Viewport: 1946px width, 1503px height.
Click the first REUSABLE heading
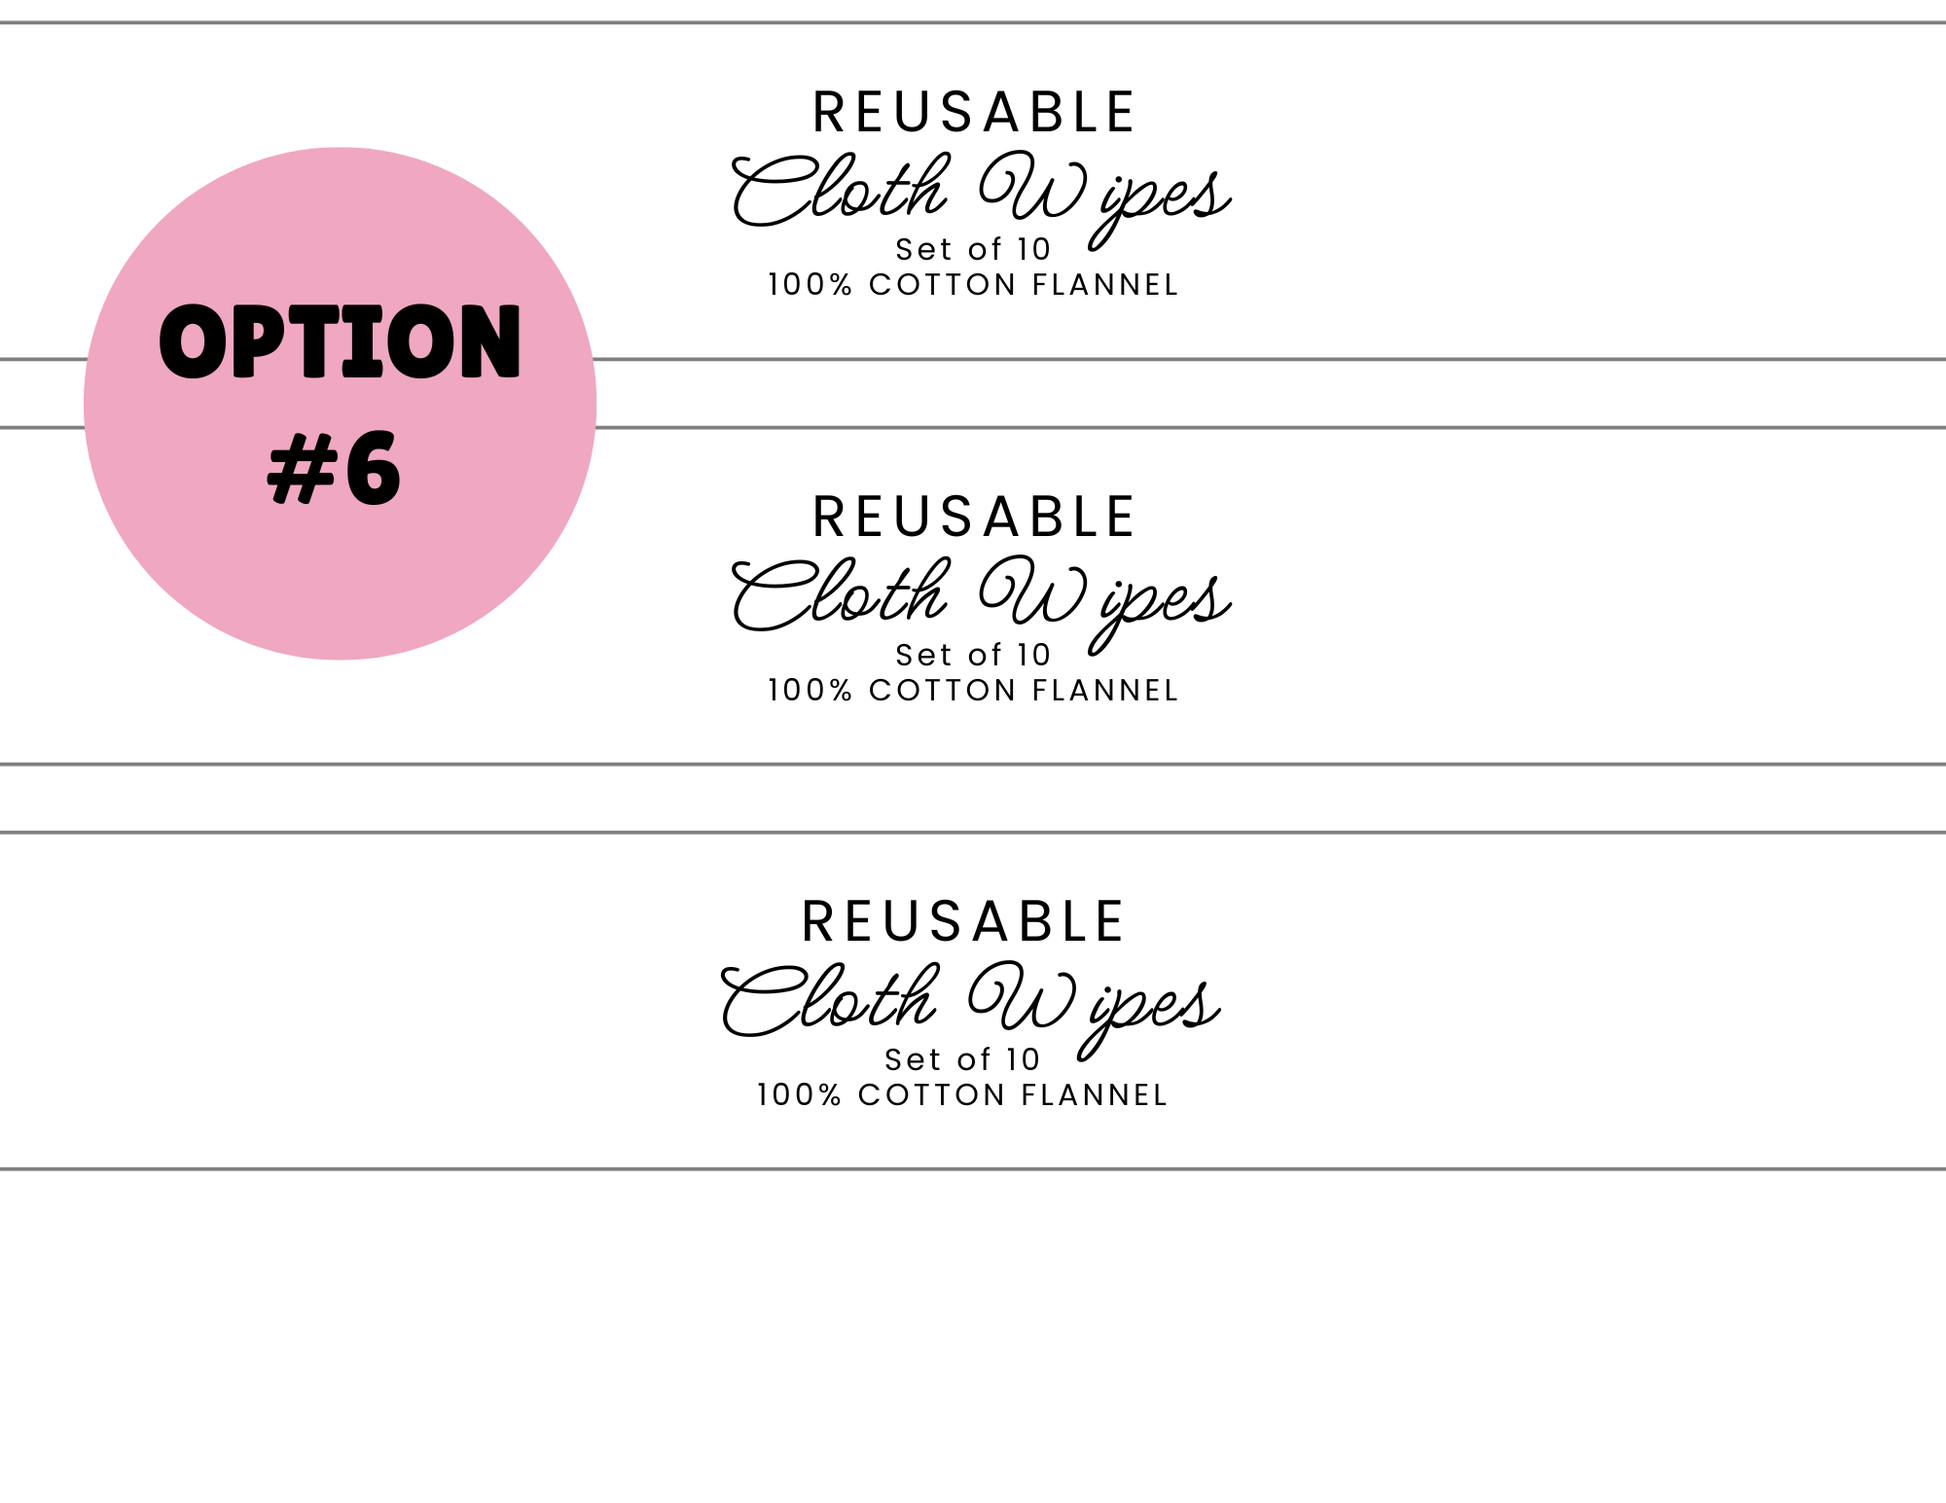974,112
